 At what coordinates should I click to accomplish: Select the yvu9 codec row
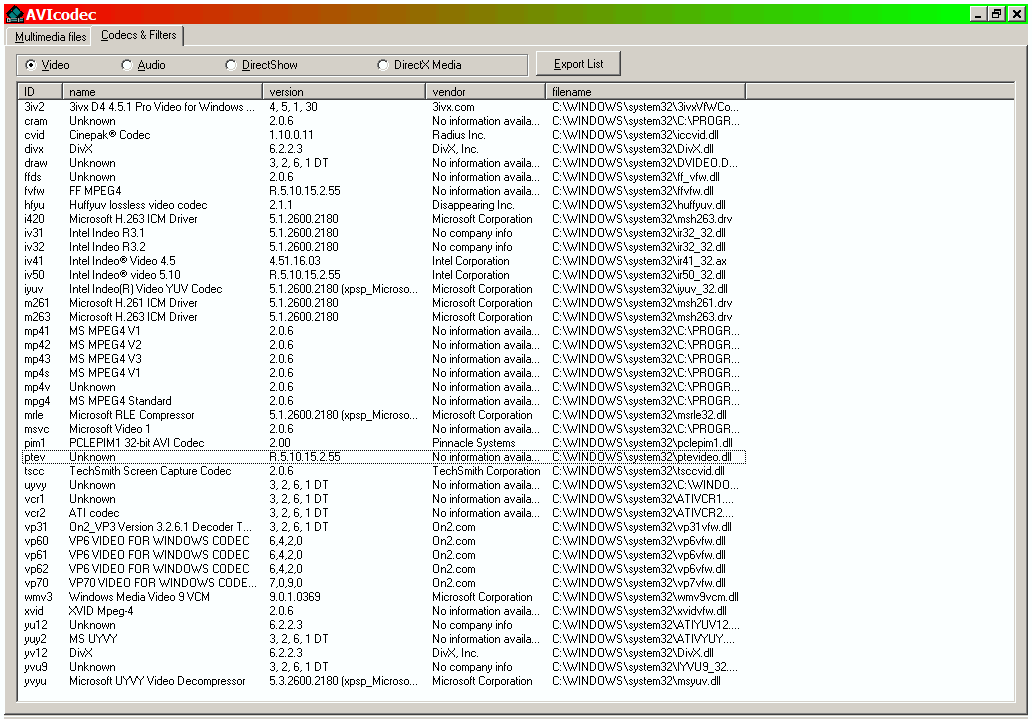(382, 667)
